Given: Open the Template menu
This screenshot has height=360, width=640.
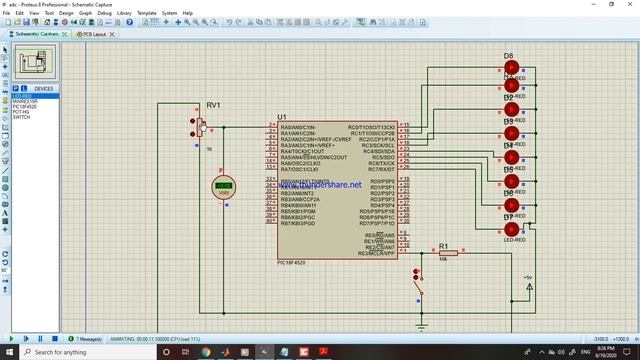Looking at the screenshot, I should pos(147,13).
